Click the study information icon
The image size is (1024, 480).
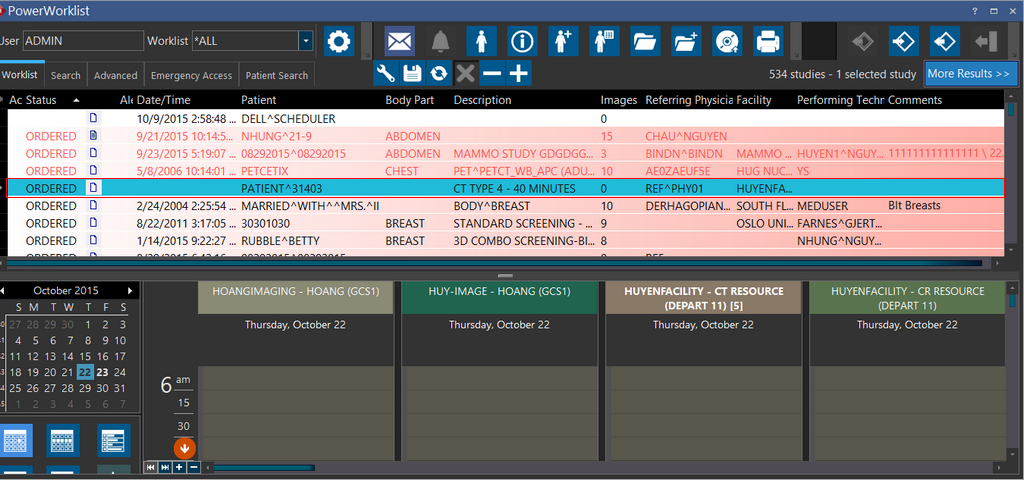(522, 42)
